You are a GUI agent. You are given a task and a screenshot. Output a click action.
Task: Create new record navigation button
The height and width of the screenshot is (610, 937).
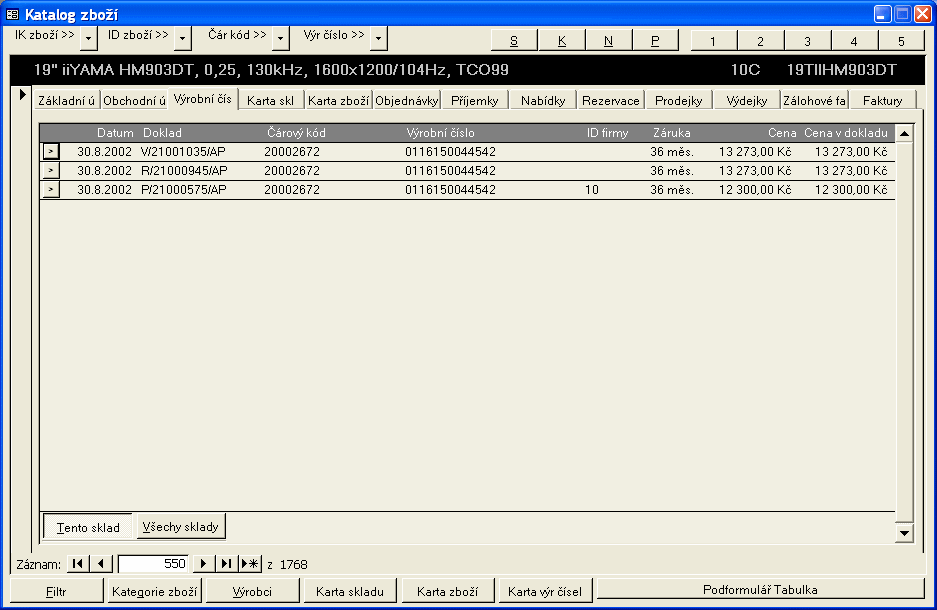pyautogui.click(x=250, y=564)
